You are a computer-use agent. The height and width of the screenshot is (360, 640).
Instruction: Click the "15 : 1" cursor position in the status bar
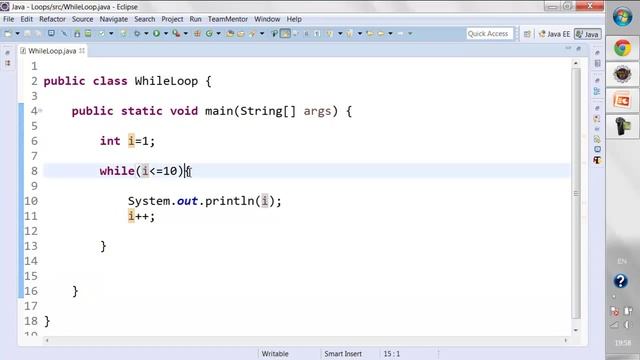[392, 354]
